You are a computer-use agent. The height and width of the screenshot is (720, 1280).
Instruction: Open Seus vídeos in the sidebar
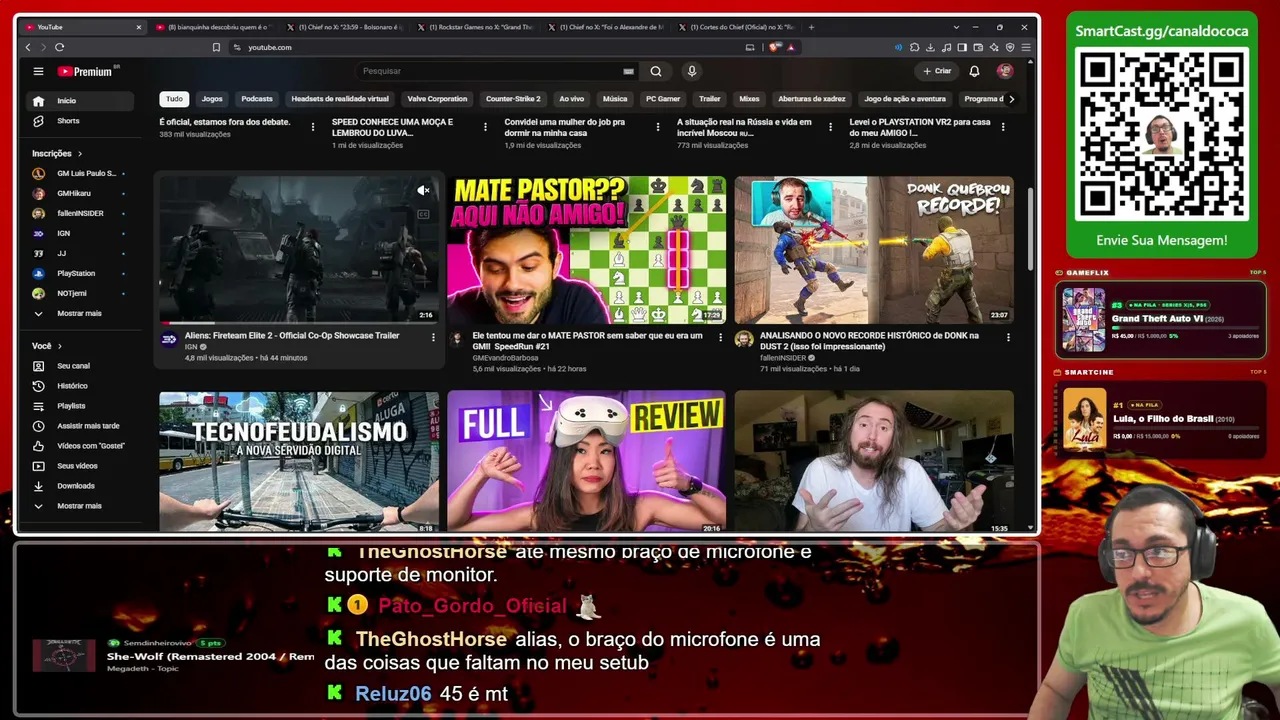pyautogui.click(x=81, y=466)
